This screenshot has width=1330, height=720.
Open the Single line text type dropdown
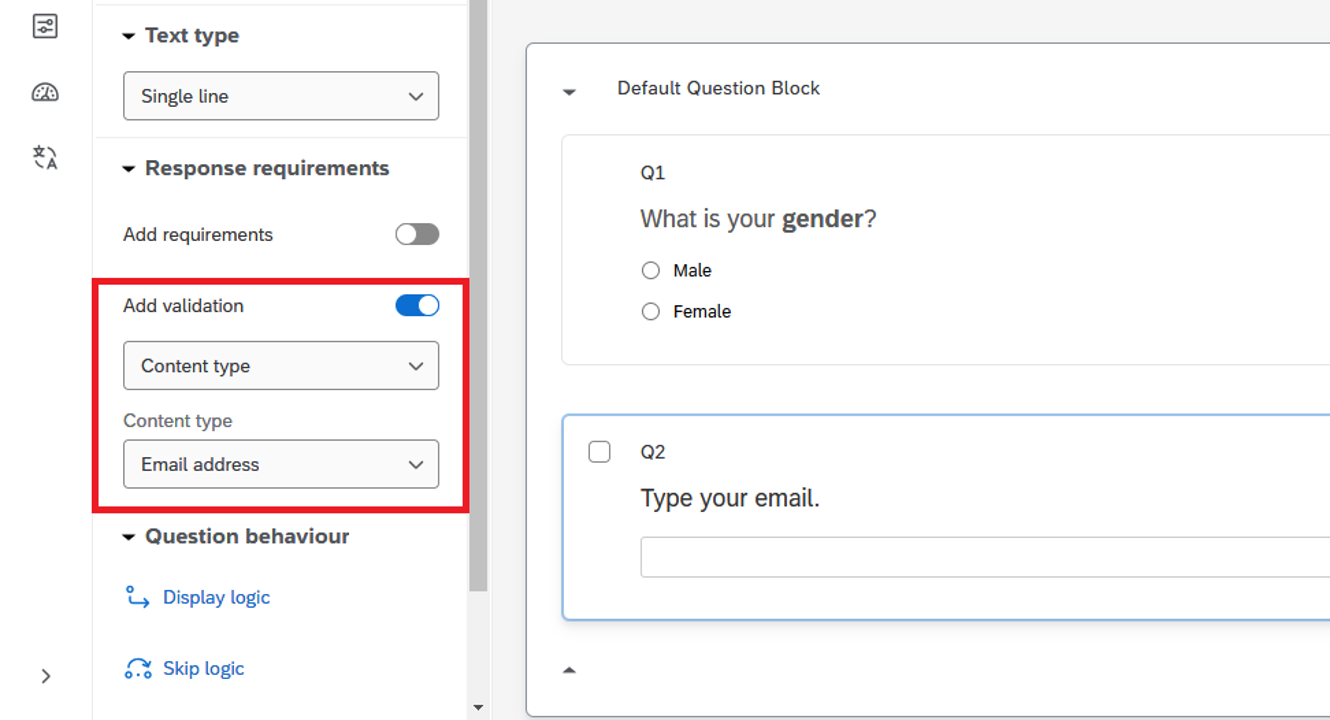coord(281,96)
